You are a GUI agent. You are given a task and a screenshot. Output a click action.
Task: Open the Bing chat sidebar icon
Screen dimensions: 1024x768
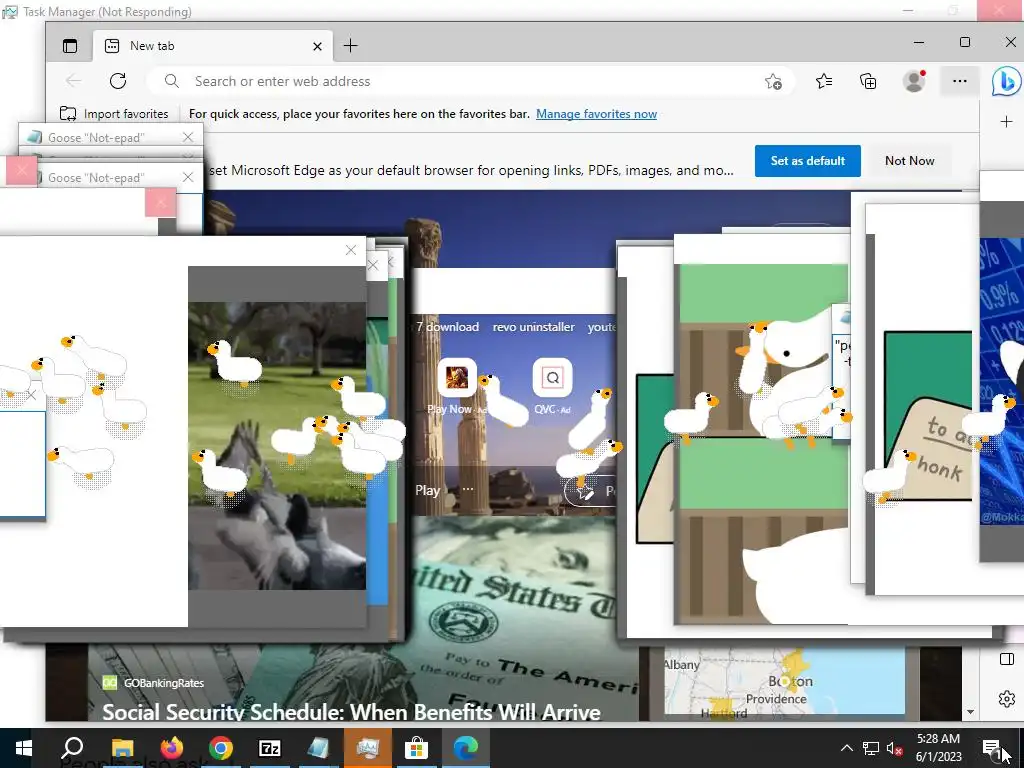click(1006, 82)
